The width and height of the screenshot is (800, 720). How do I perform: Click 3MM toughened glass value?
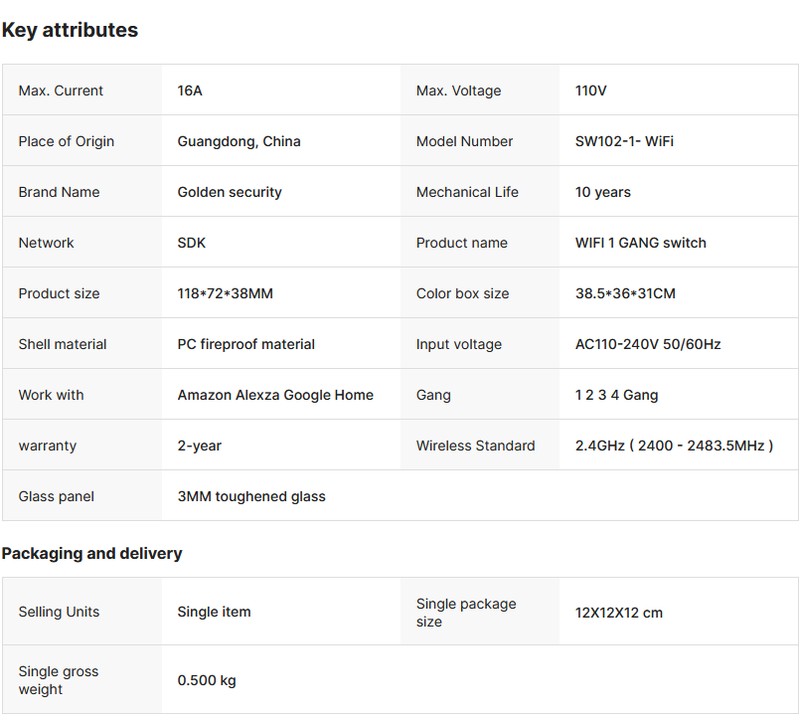(x=251, y=496)
